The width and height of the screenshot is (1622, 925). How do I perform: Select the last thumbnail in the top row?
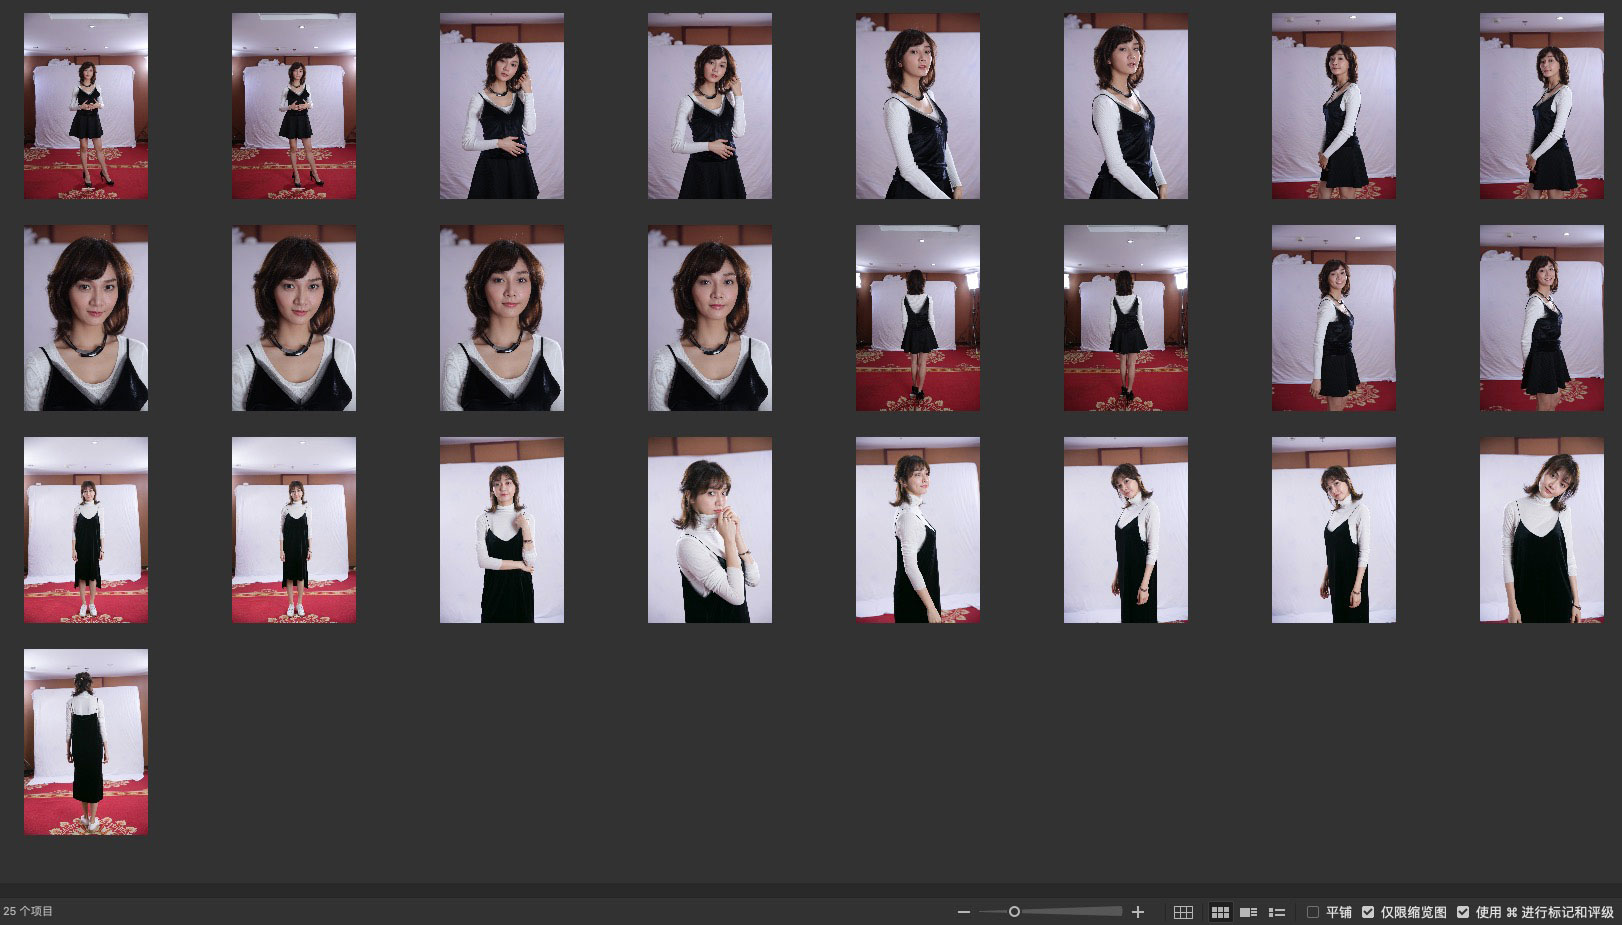pyautogui.click(x=1542, y=106)
